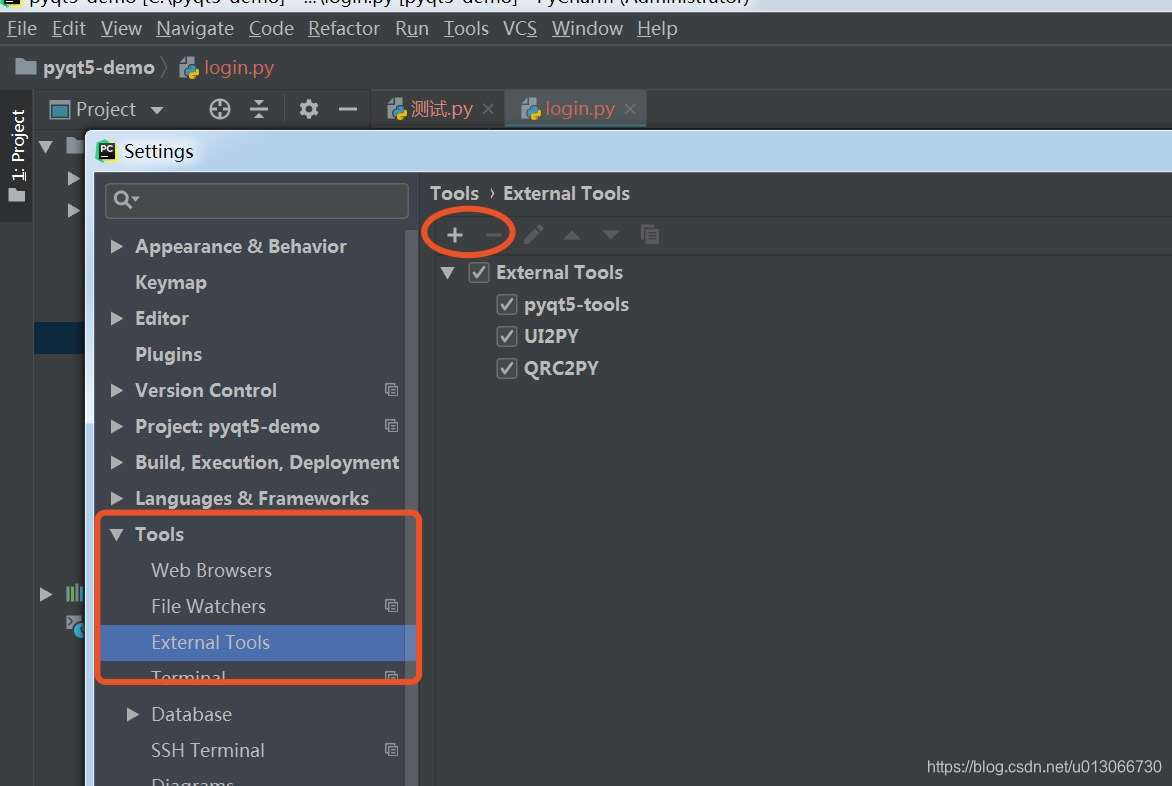
Task: Collapse Tools settings node
Action: [117, 534]
